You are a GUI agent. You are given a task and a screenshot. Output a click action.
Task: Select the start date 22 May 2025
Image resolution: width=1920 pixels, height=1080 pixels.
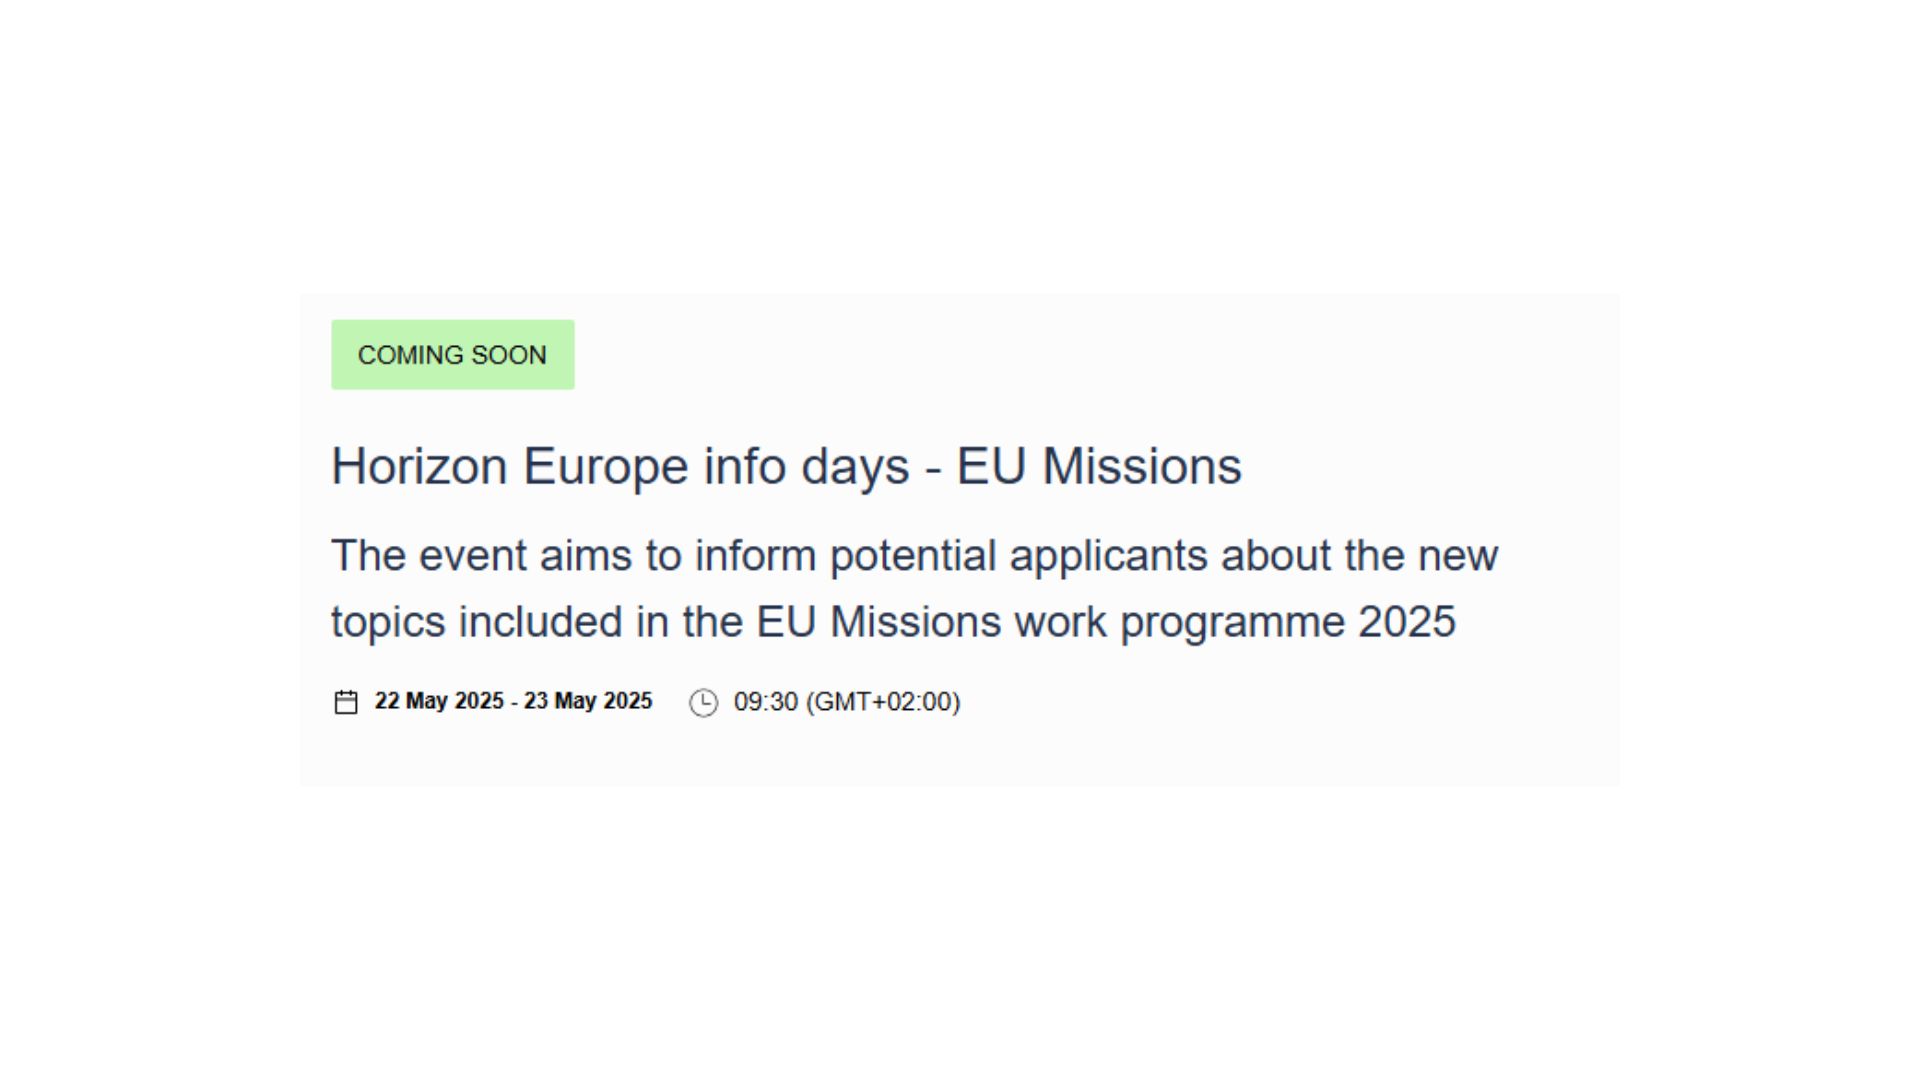[439, 701]
